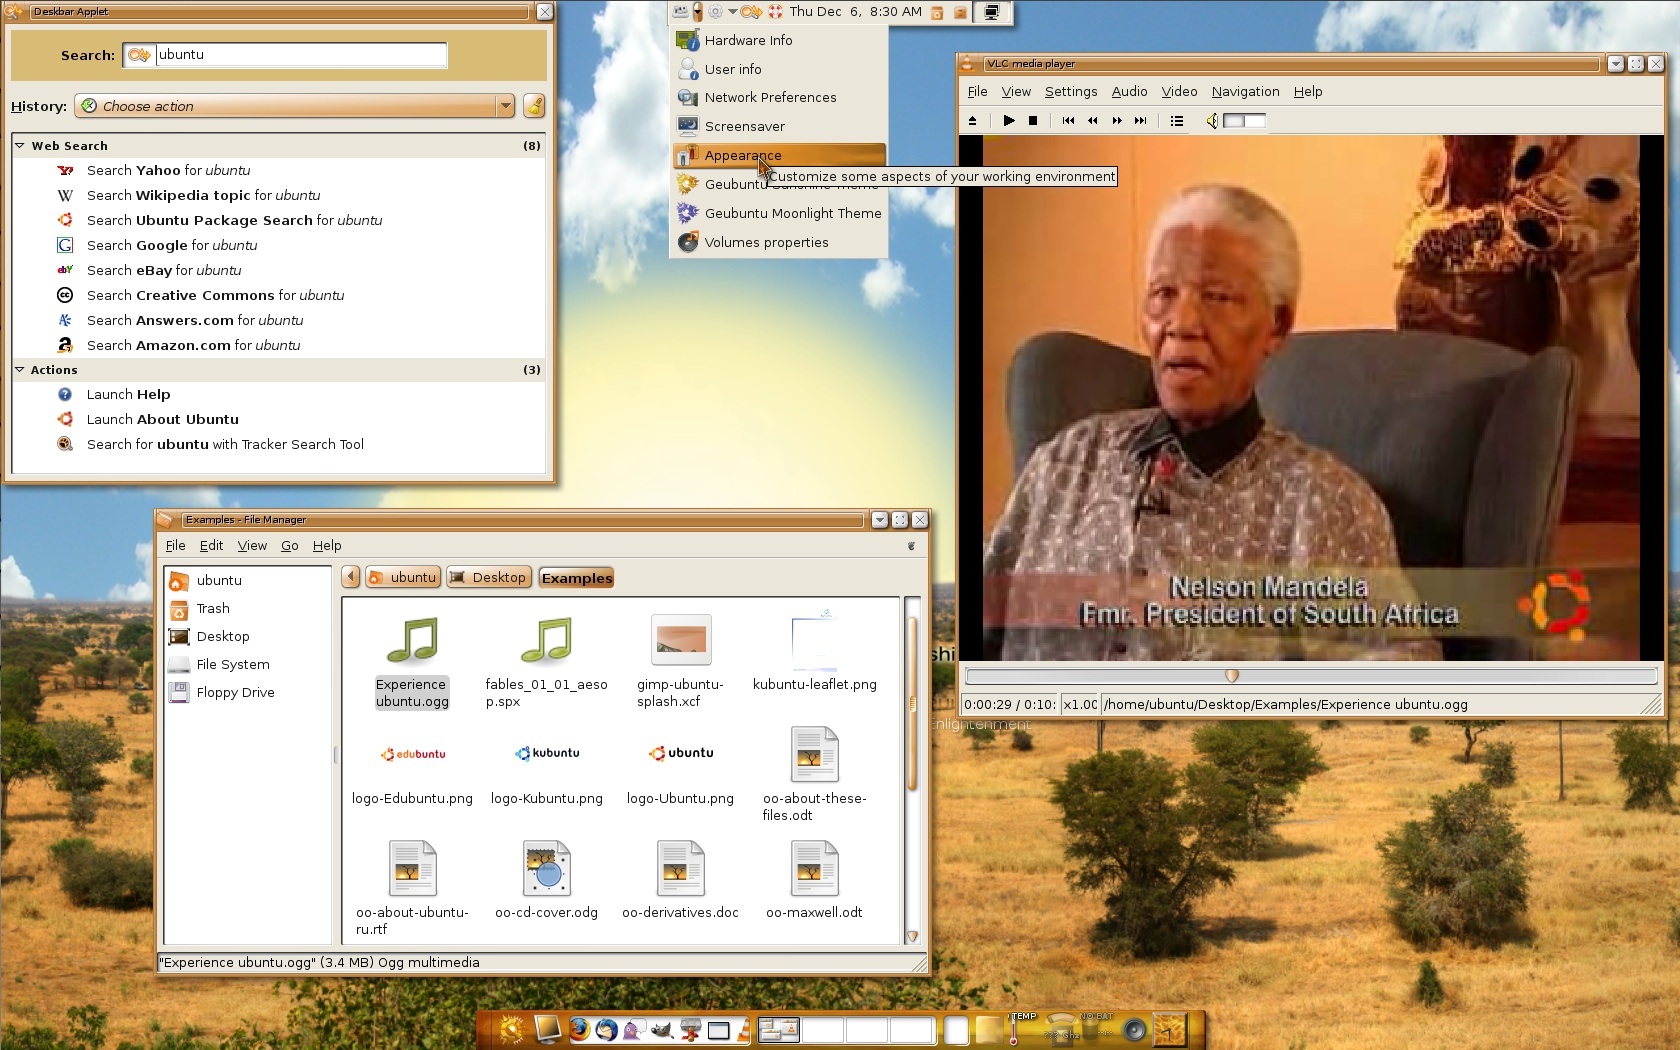Stop the video in VLC
1680x1050 pixels.
pyautogui.click(x=1033, y=121)
